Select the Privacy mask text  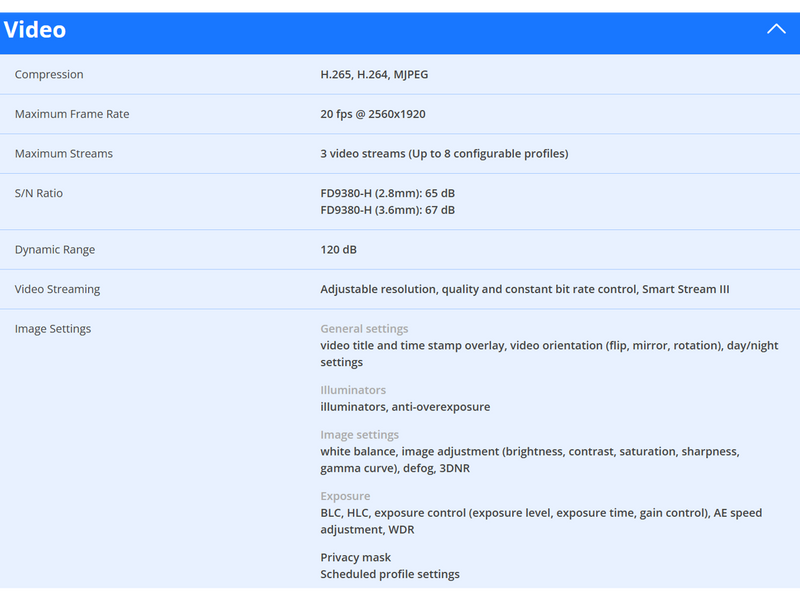356,557
